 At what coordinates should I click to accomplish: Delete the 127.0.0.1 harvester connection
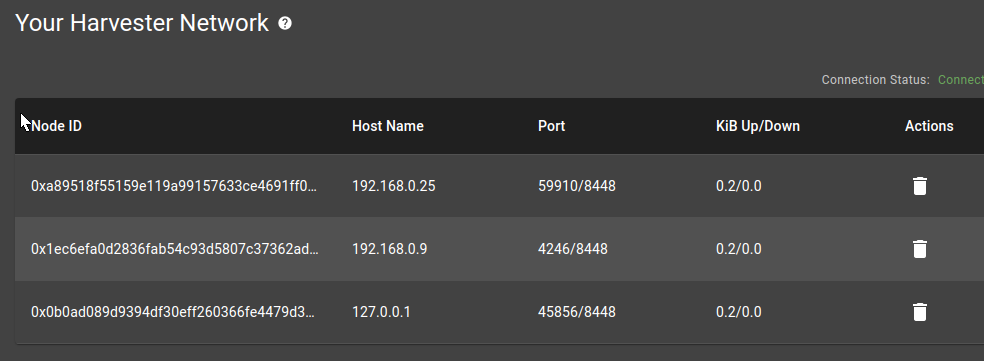coord(919,312)
